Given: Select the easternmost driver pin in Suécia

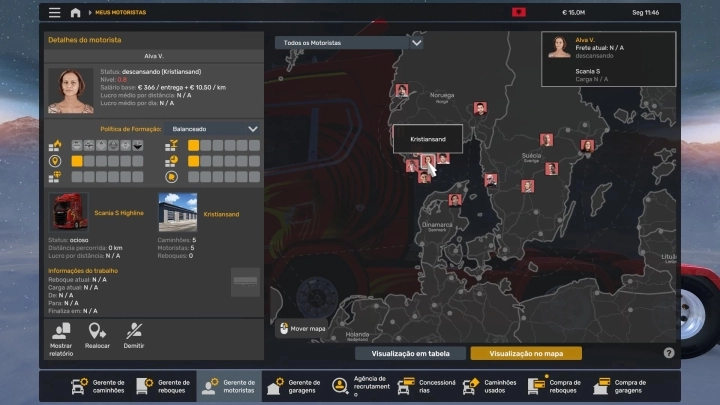Looking at the screenshot, I should click(x=587, y=146).
